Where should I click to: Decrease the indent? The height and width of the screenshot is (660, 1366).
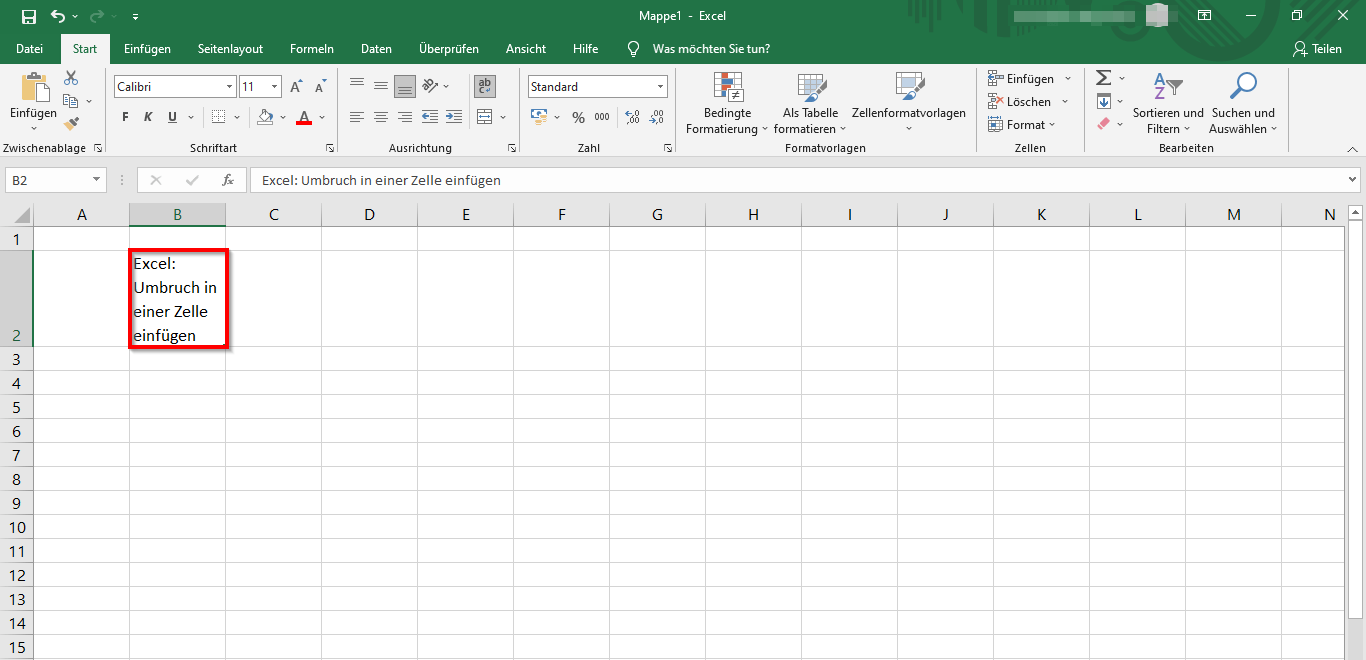pyautogui.click(x=430, y=117)
